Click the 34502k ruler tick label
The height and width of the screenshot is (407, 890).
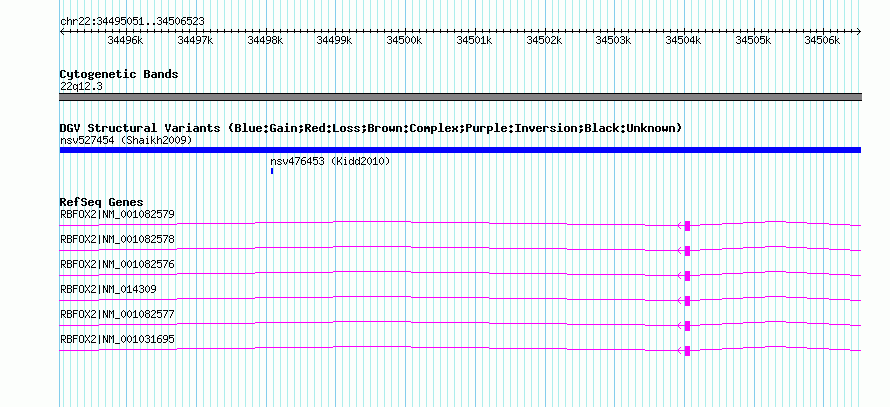point(544,40)
